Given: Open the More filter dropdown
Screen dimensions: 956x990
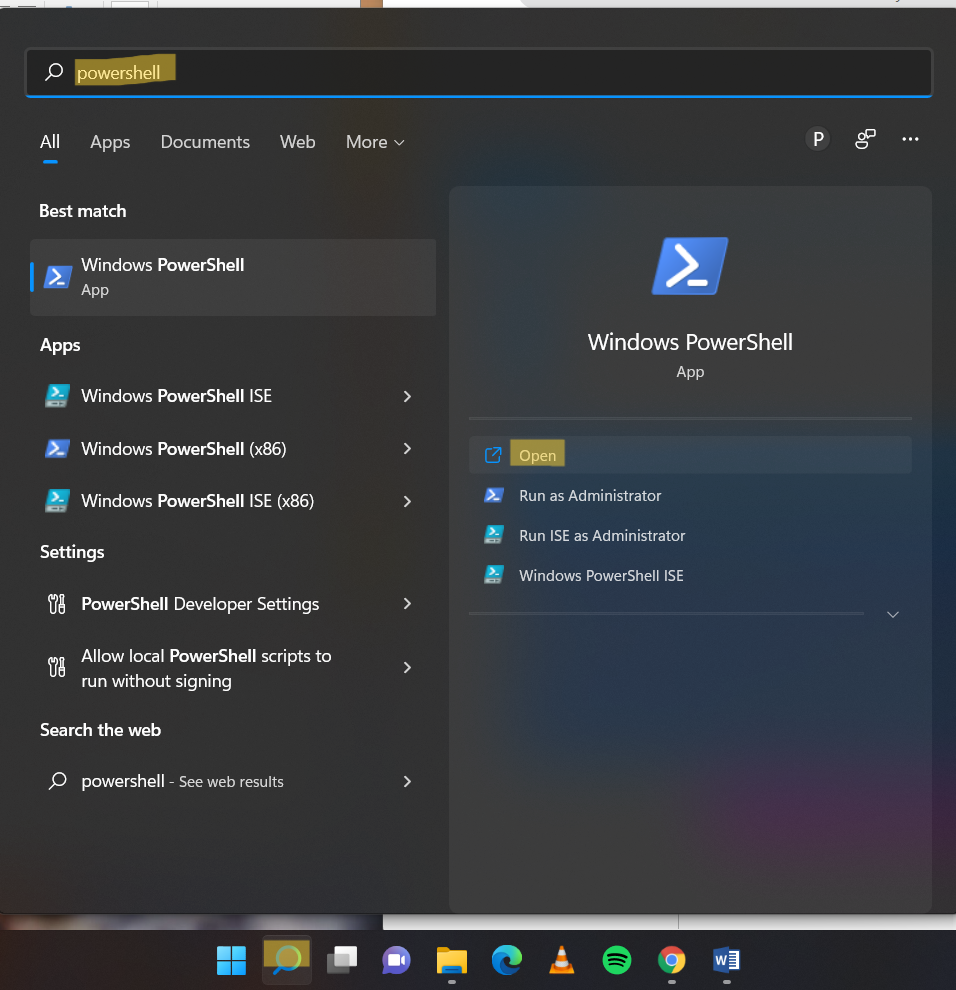Looking at the screenshot, I should pyautogui.click(x=375, y=142).
